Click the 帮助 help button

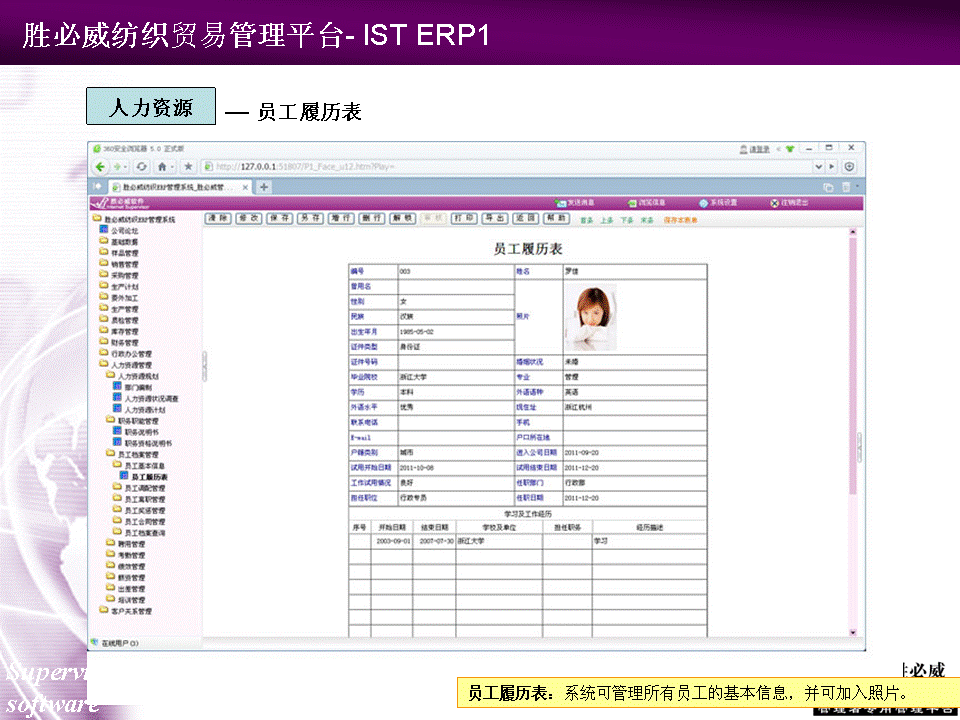(557, 218)
